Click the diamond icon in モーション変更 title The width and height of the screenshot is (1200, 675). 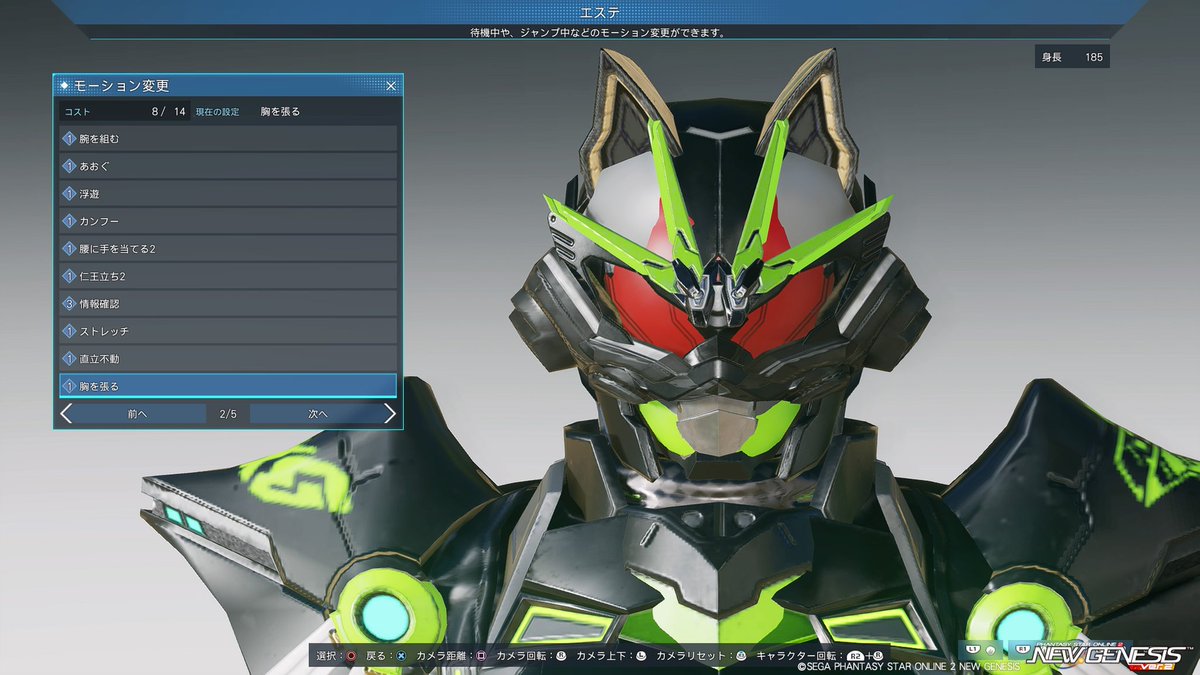pyautogui.click(x=65, y=86)
